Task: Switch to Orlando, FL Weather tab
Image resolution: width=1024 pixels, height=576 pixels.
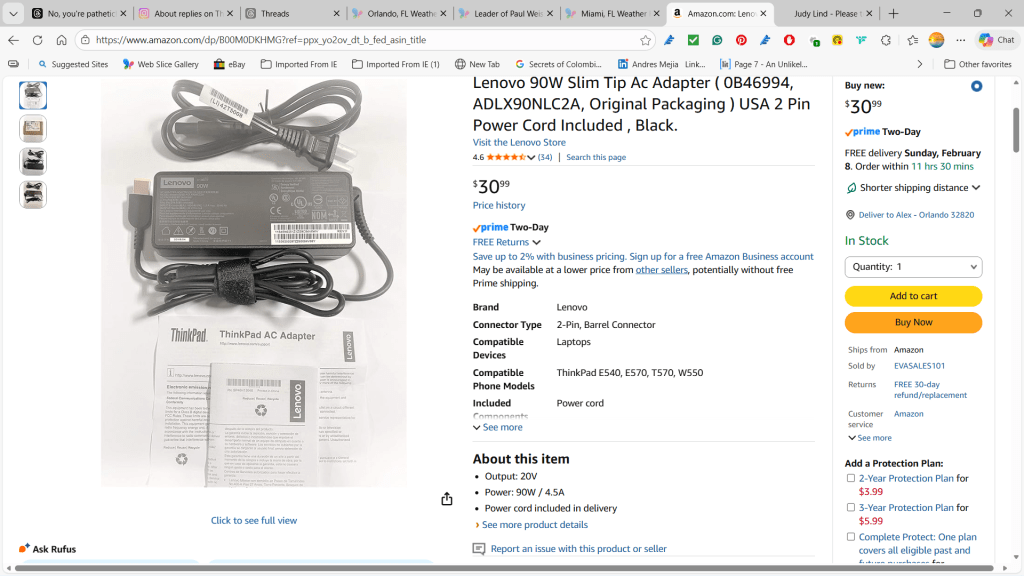Action: pyautogui.click(x=398, y=13)
